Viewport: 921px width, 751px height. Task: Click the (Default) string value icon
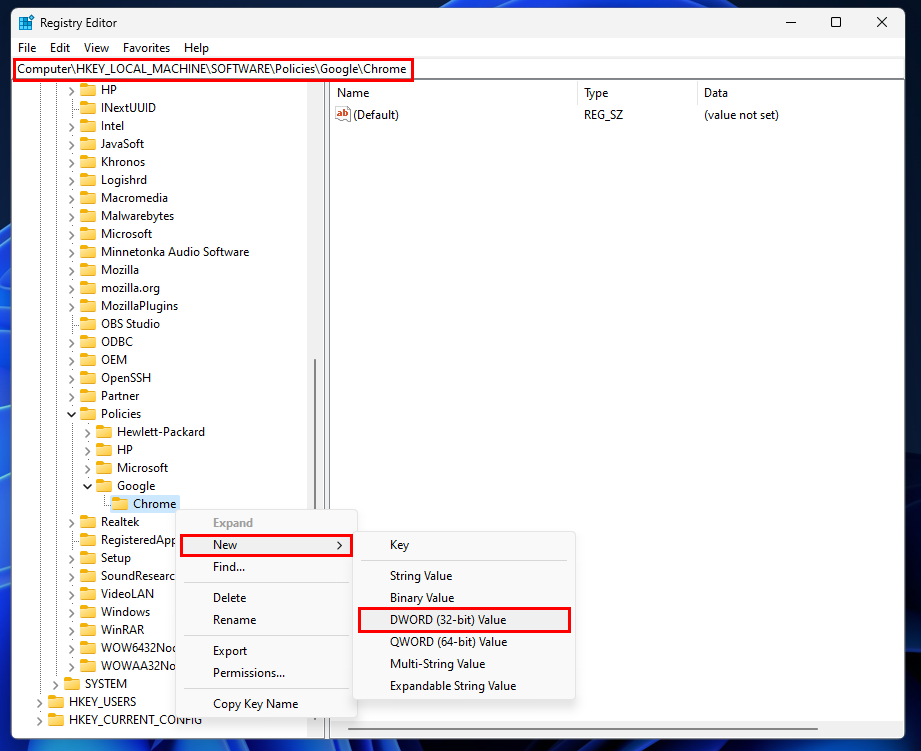[342, 114]
